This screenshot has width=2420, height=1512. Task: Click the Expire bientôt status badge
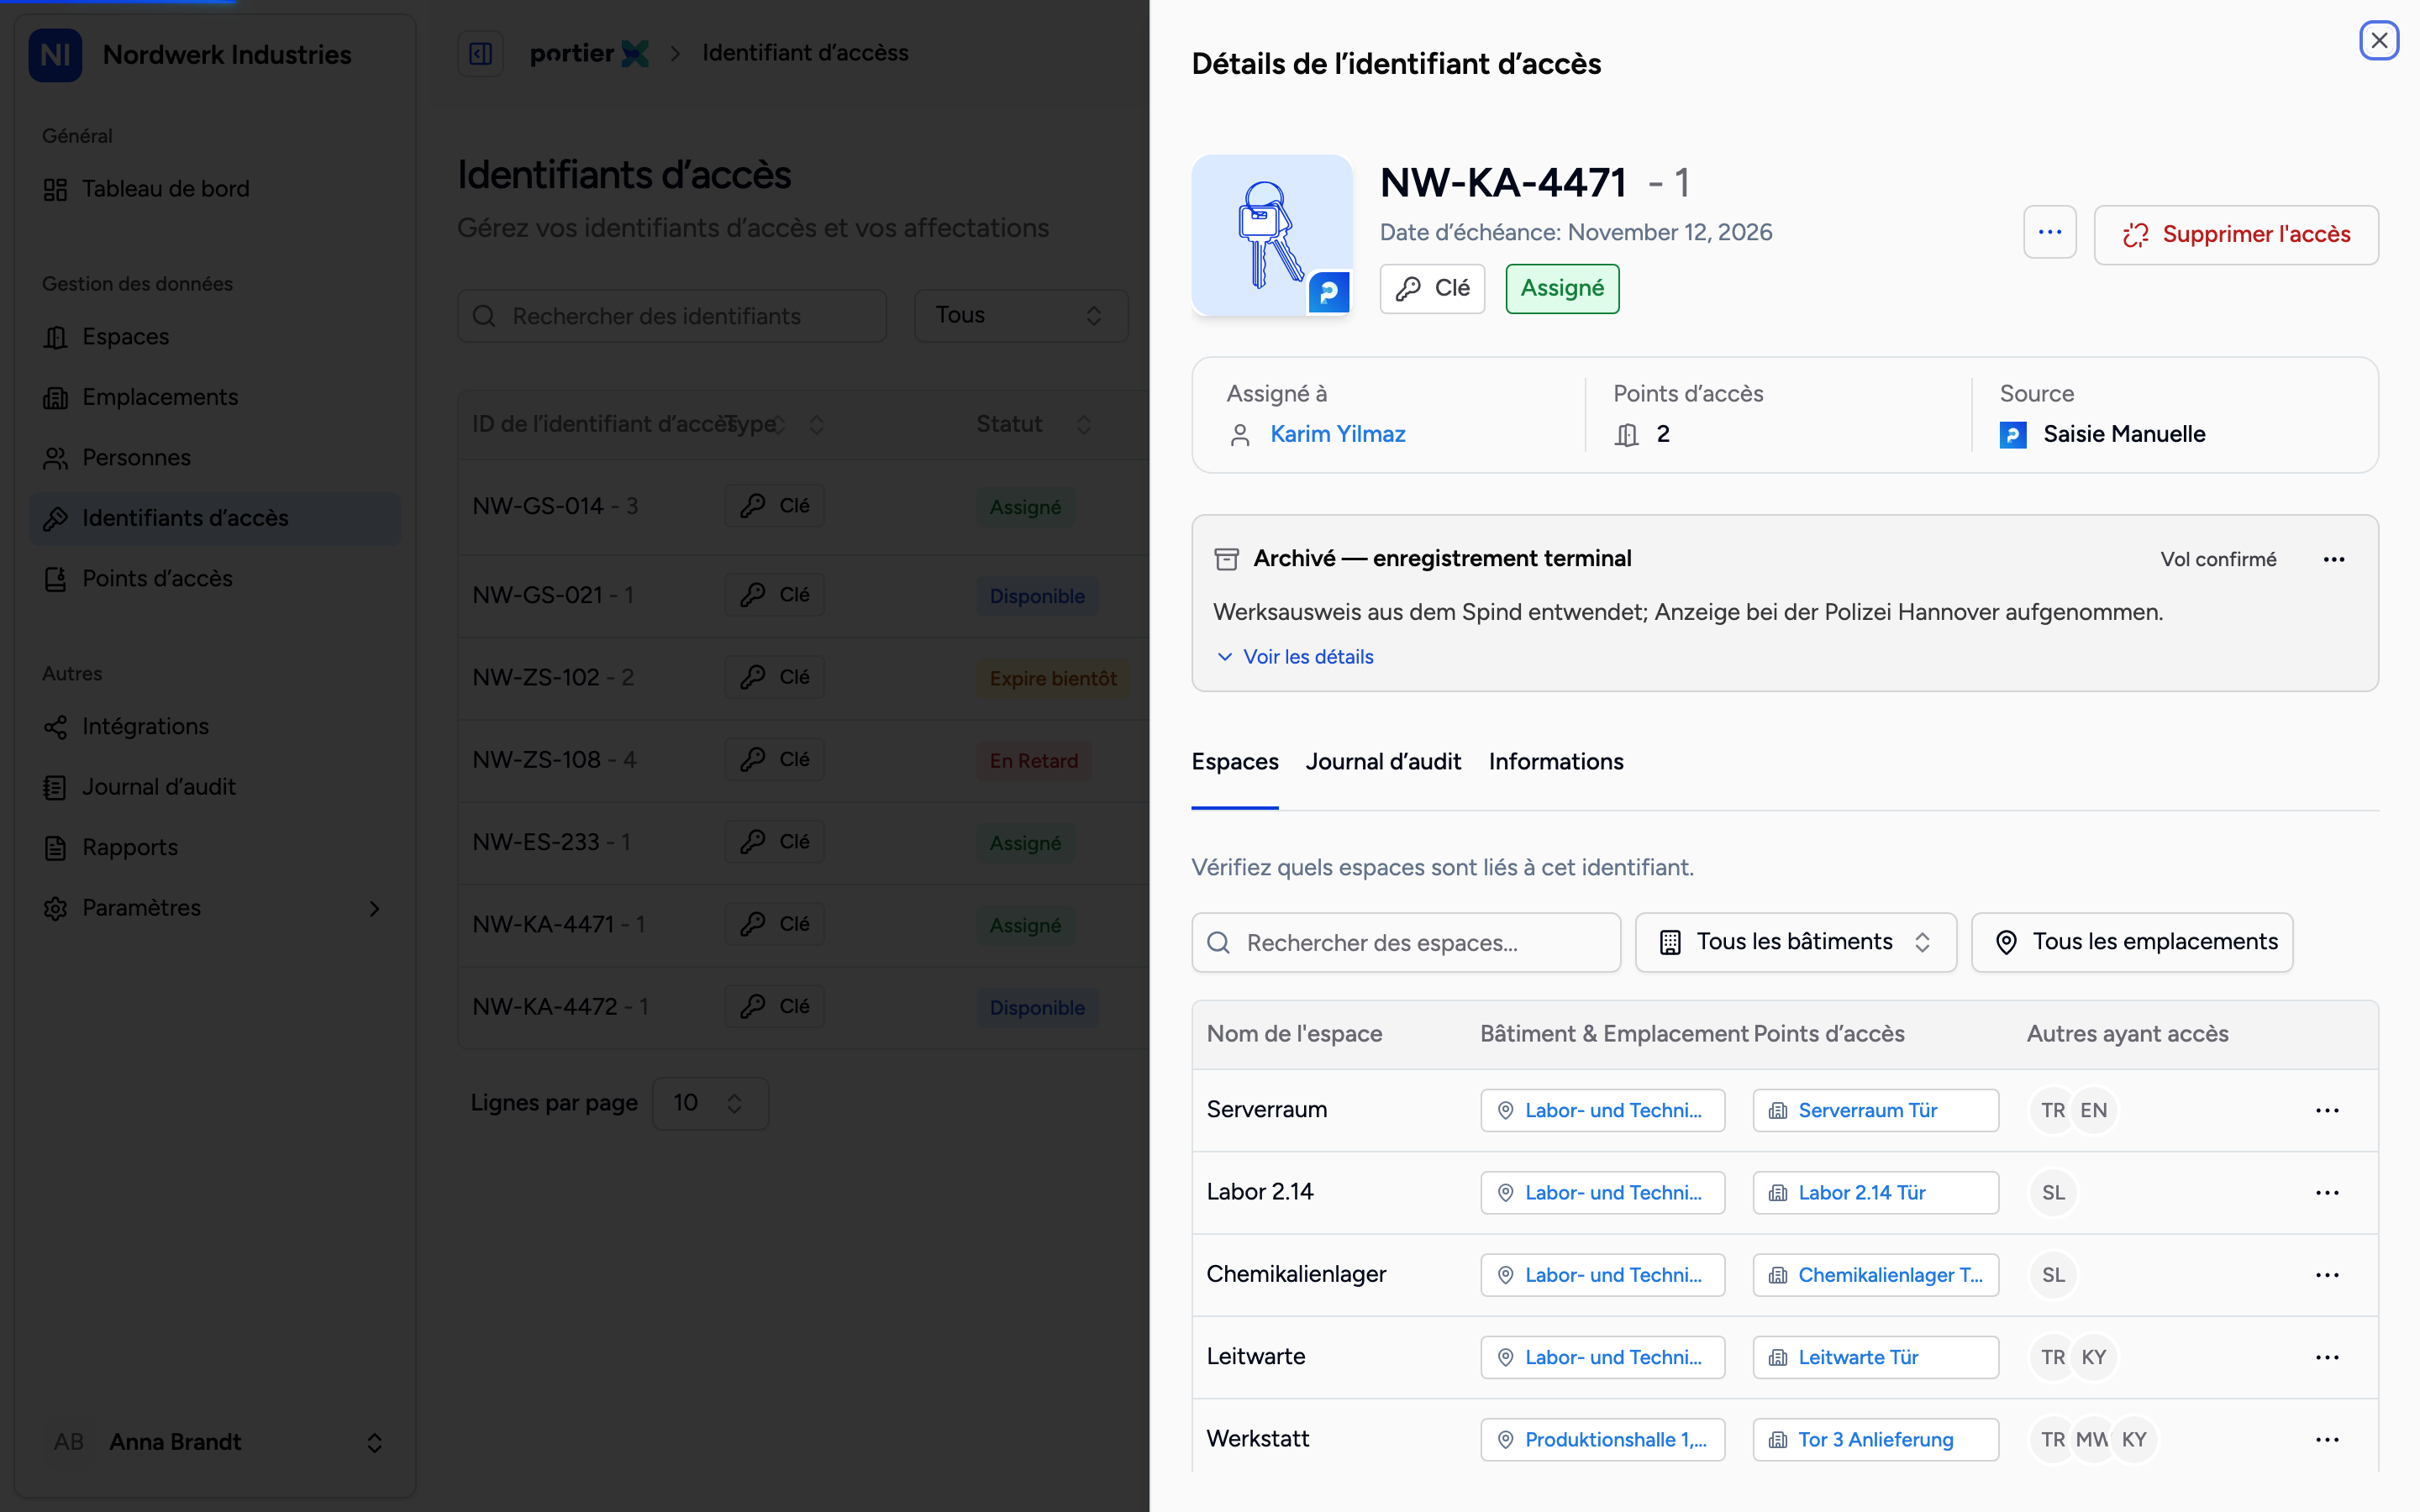[1053, 679]
